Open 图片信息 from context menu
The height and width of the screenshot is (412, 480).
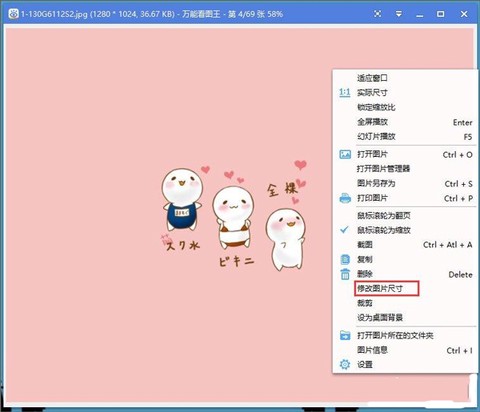point(405,350)
